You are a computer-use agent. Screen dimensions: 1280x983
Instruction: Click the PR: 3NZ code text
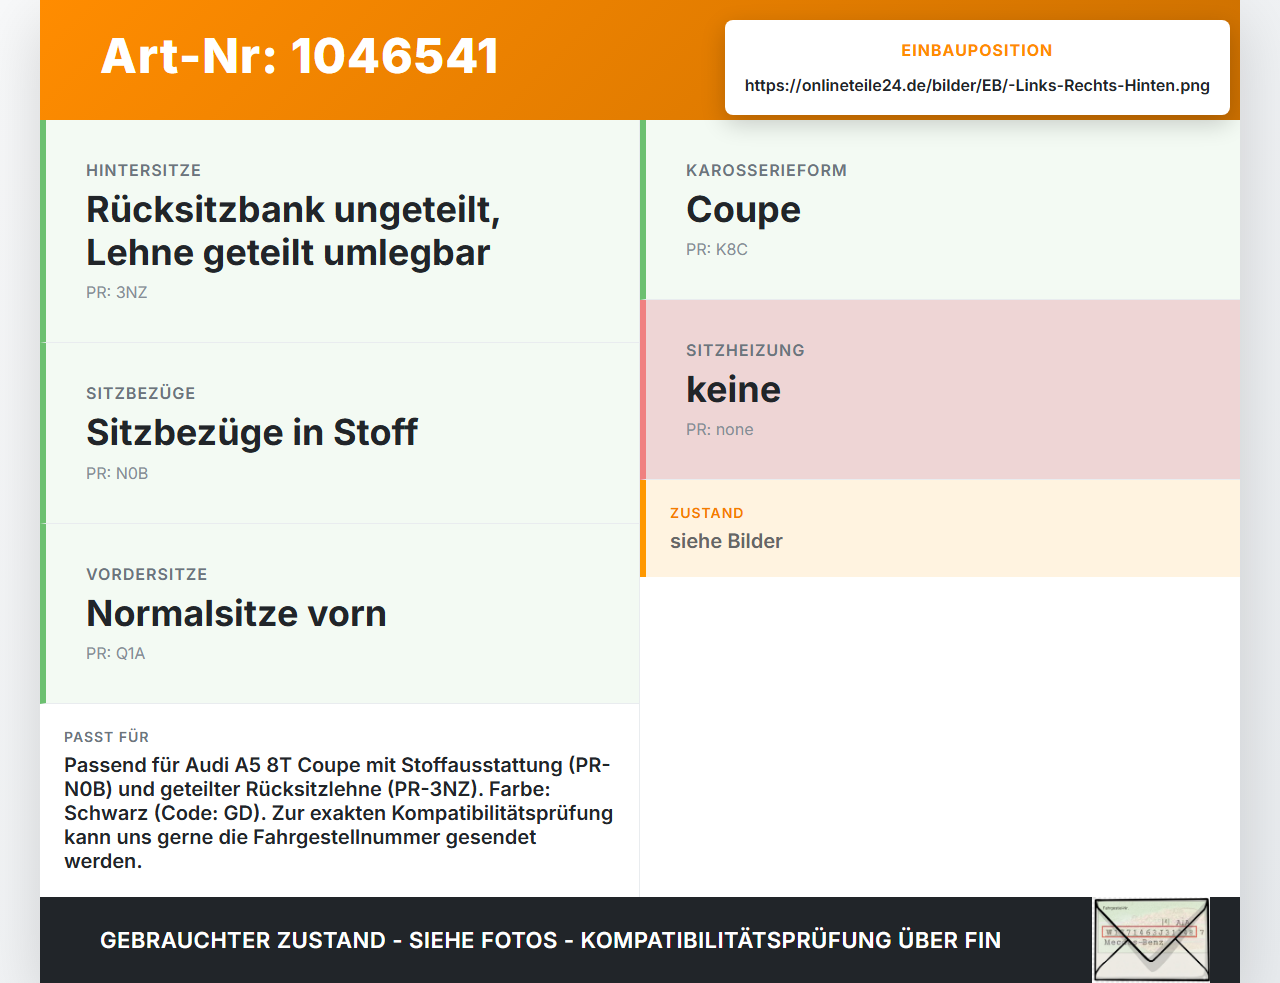[x=117, y=293]
